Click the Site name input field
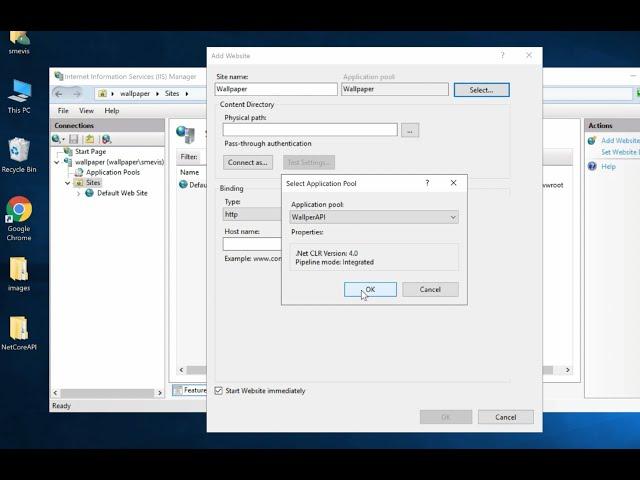This screenshot has width=640, height=480. [x=276, y=89]
